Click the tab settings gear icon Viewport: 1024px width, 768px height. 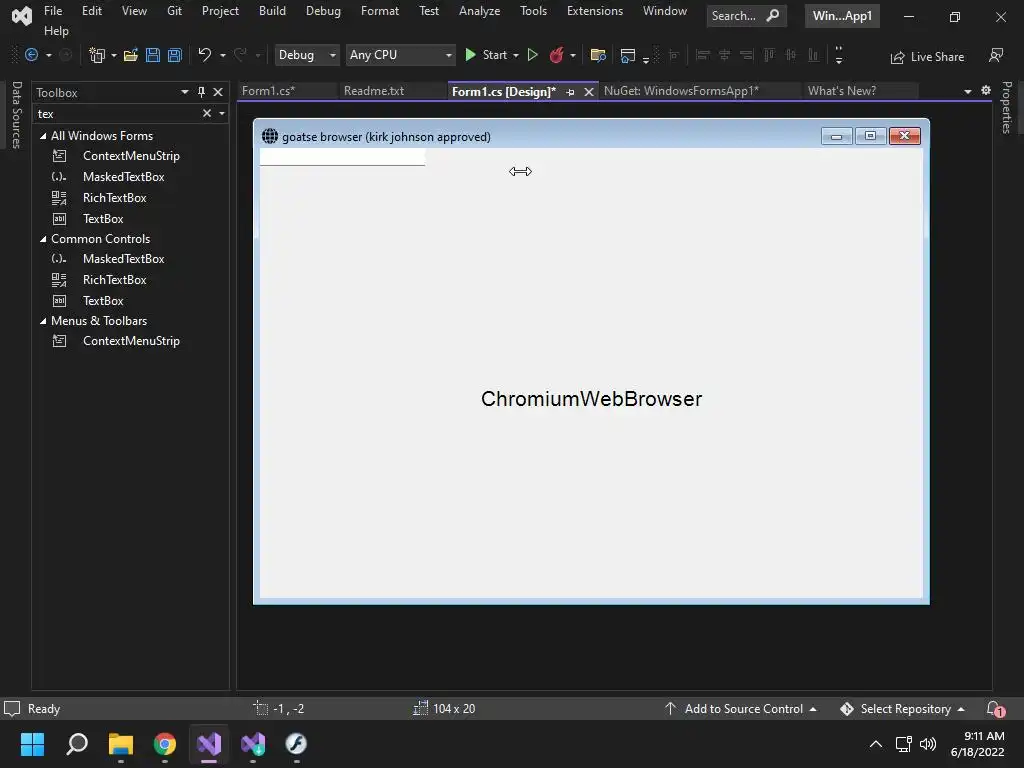pyautogui.click(x=986, y=91)
